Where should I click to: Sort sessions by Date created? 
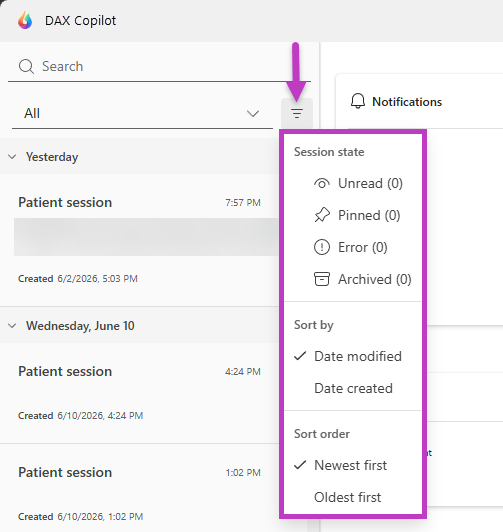[x=353, y=388]
